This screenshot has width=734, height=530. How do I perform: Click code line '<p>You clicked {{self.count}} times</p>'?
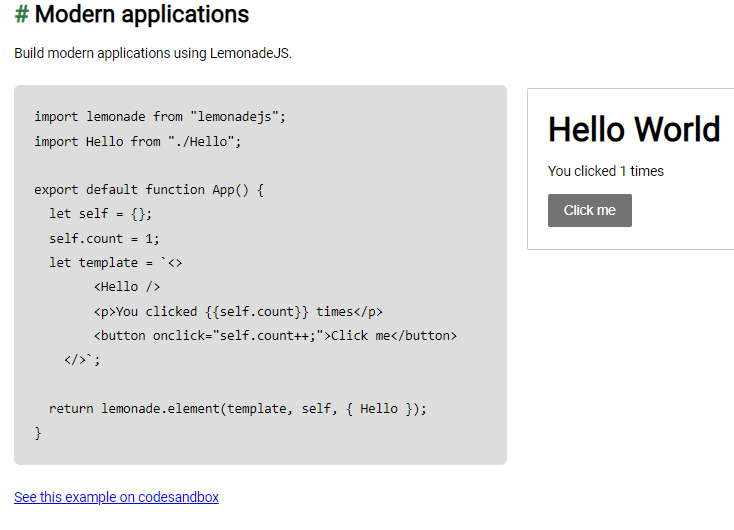pyautogui.click(x=238, y=312)
